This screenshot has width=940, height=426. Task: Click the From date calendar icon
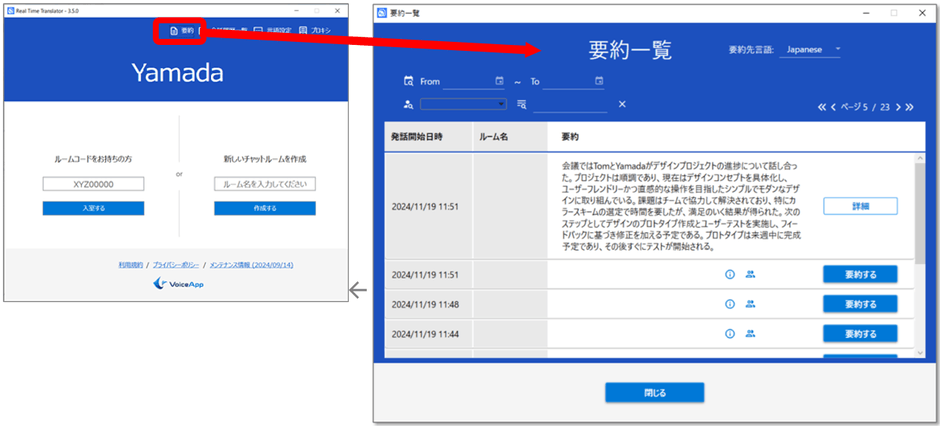point(499,81)
